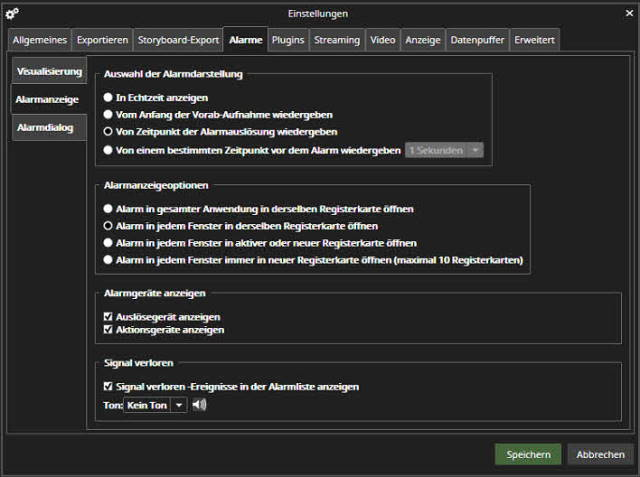Switch to the Alarmdialog side tab

pyautogui.click(x=45, y=128)
